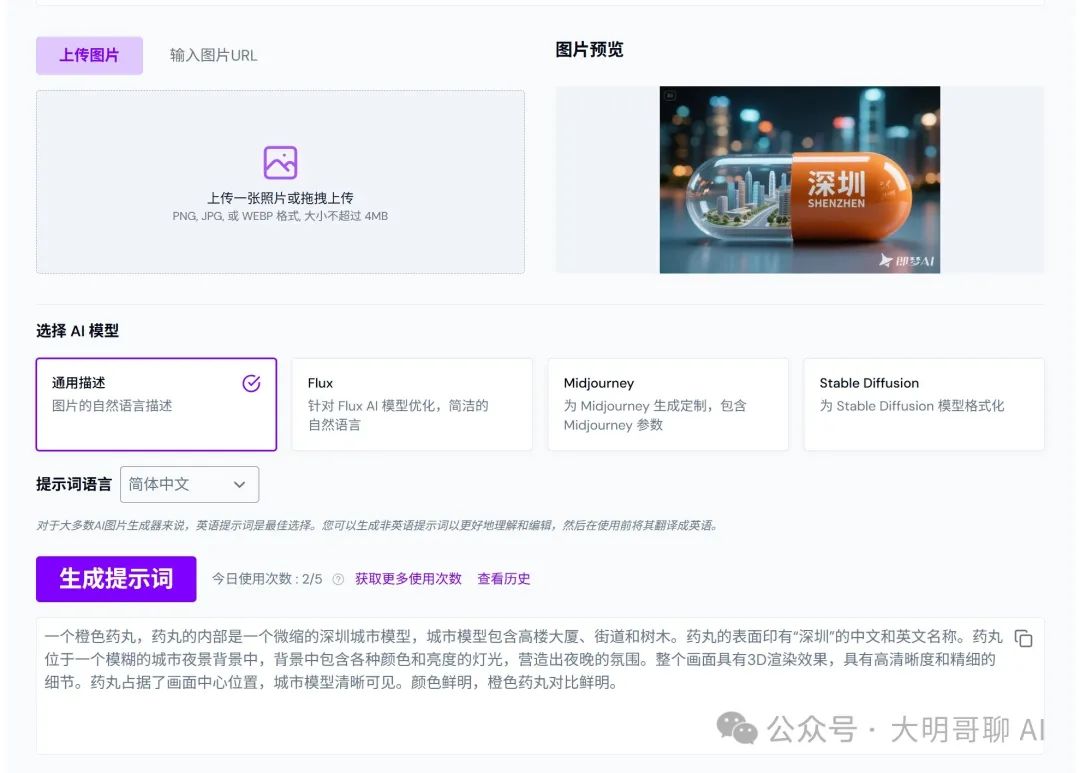Switch to the 上传图片 tab

[x=90, y=55]
